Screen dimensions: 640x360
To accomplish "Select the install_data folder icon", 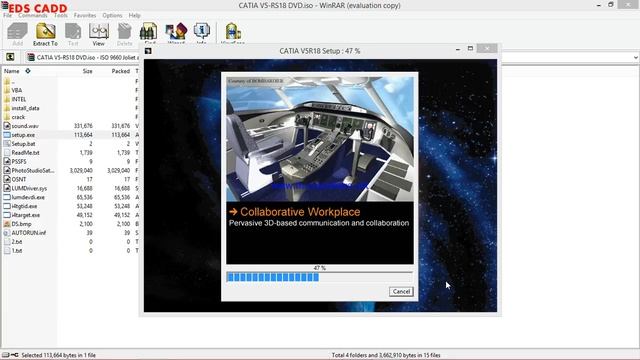I will [7, 108].
